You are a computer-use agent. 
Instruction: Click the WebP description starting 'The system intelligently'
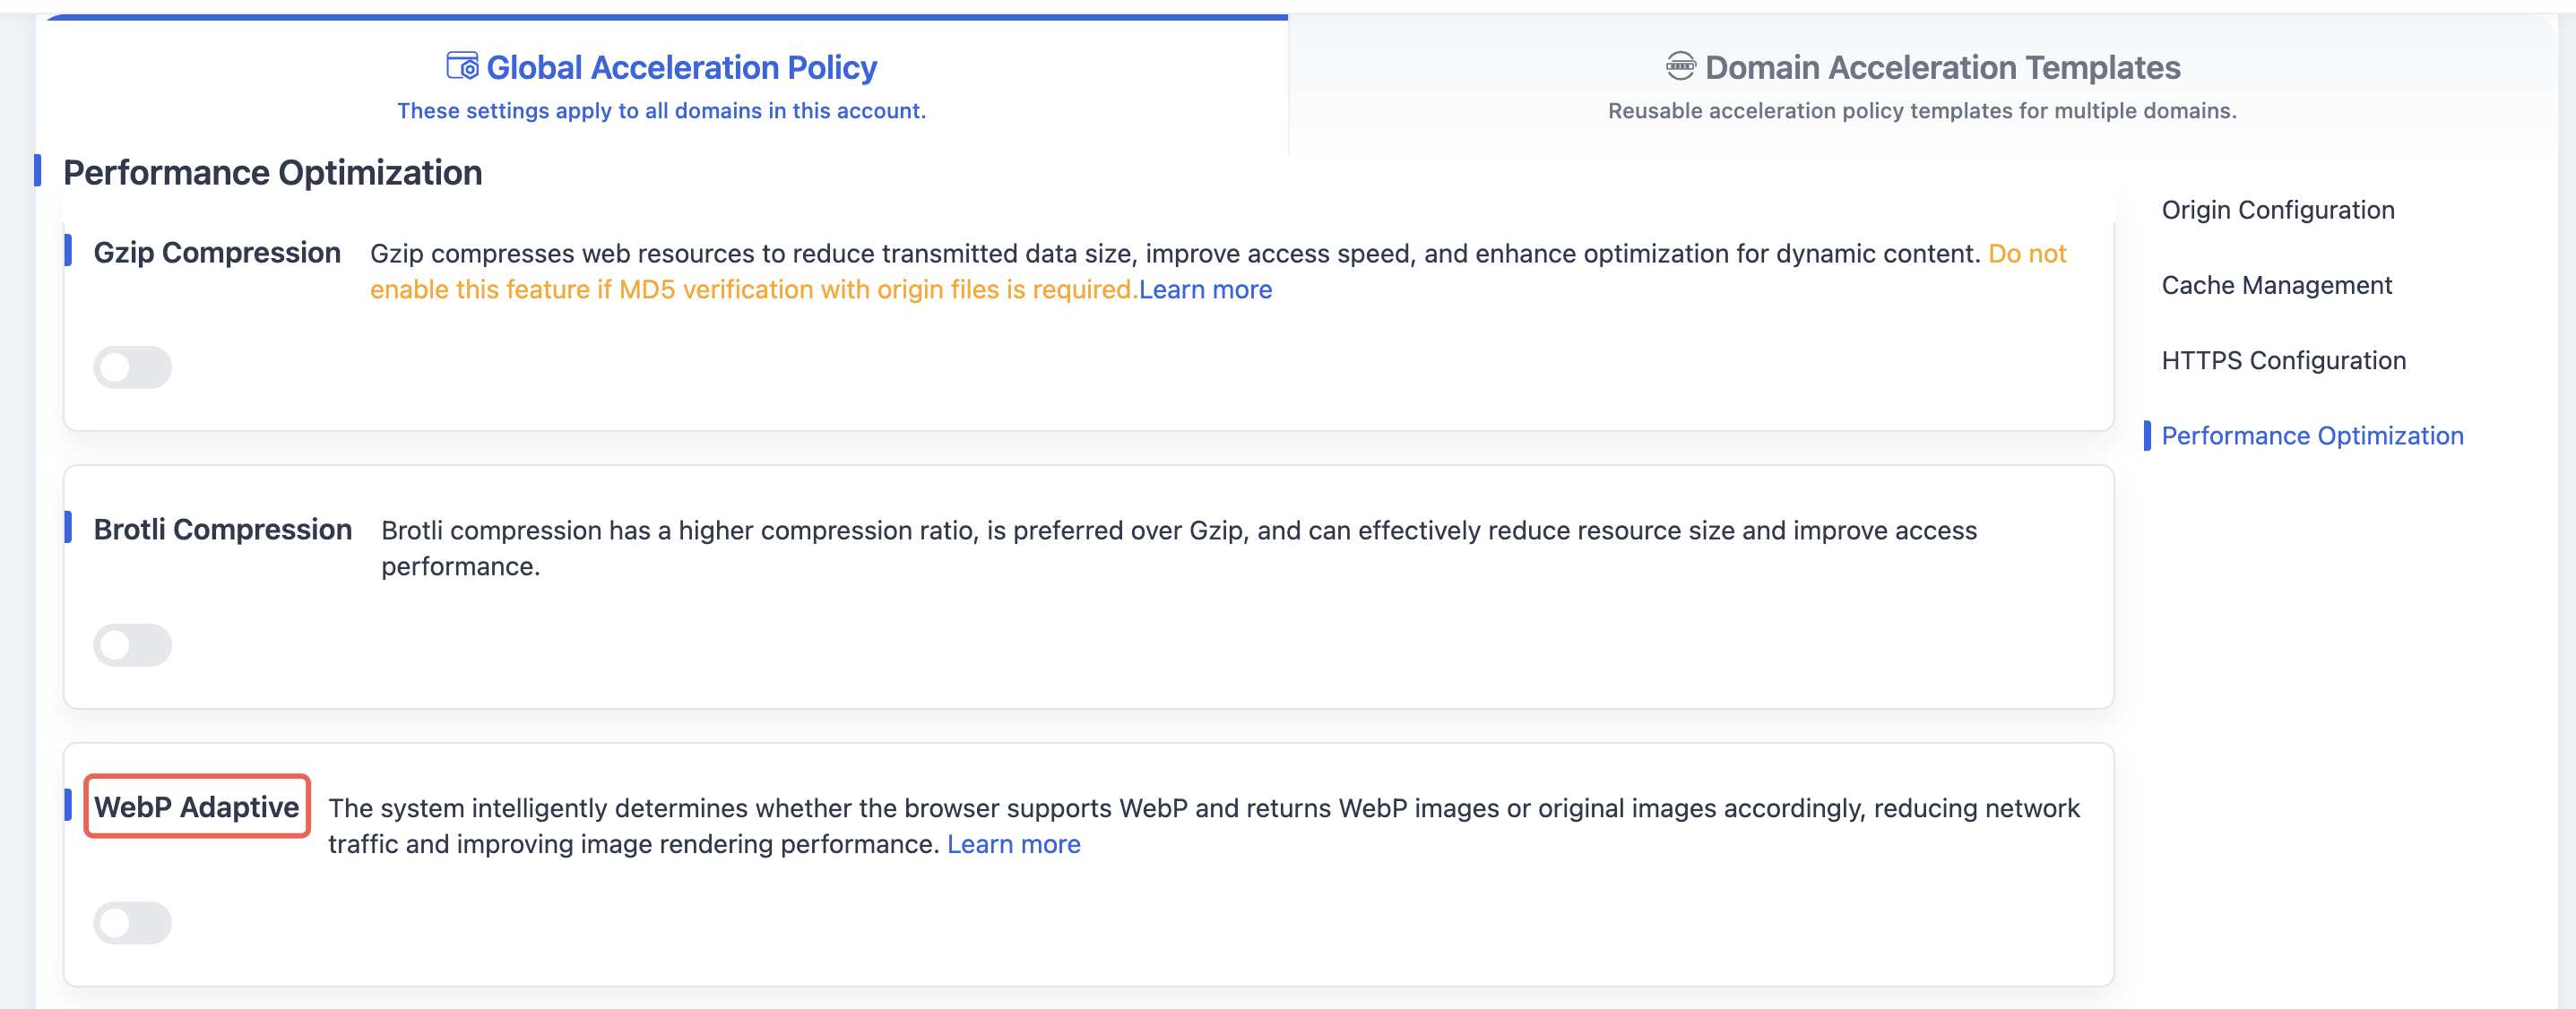coord(1204,826)
